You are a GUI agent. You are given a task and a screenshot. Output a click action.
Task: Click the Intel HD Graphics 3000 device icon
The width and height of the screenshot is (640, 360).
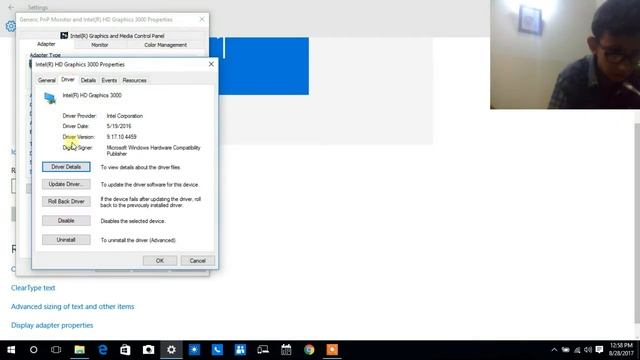(50, 98)
